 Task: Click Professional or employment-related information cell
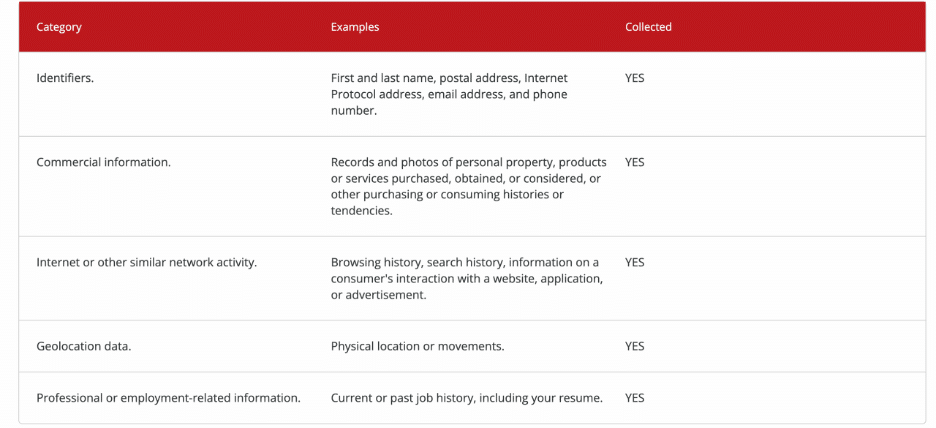click(168, 398)
